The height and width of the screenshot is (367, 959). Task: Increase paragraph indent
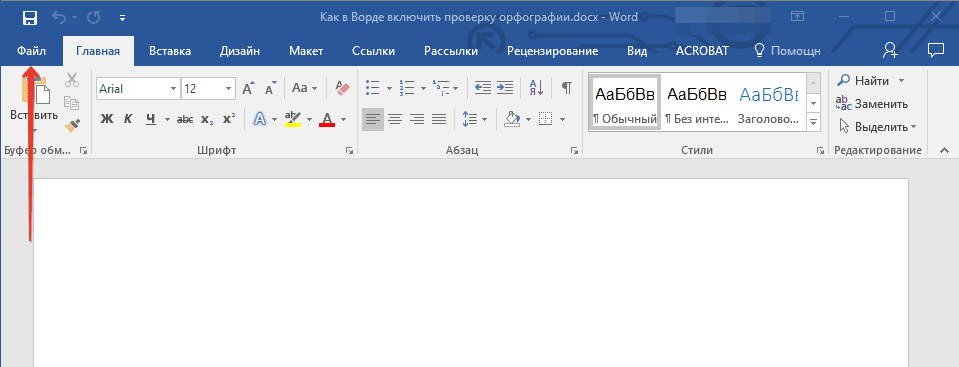(505, 88)
